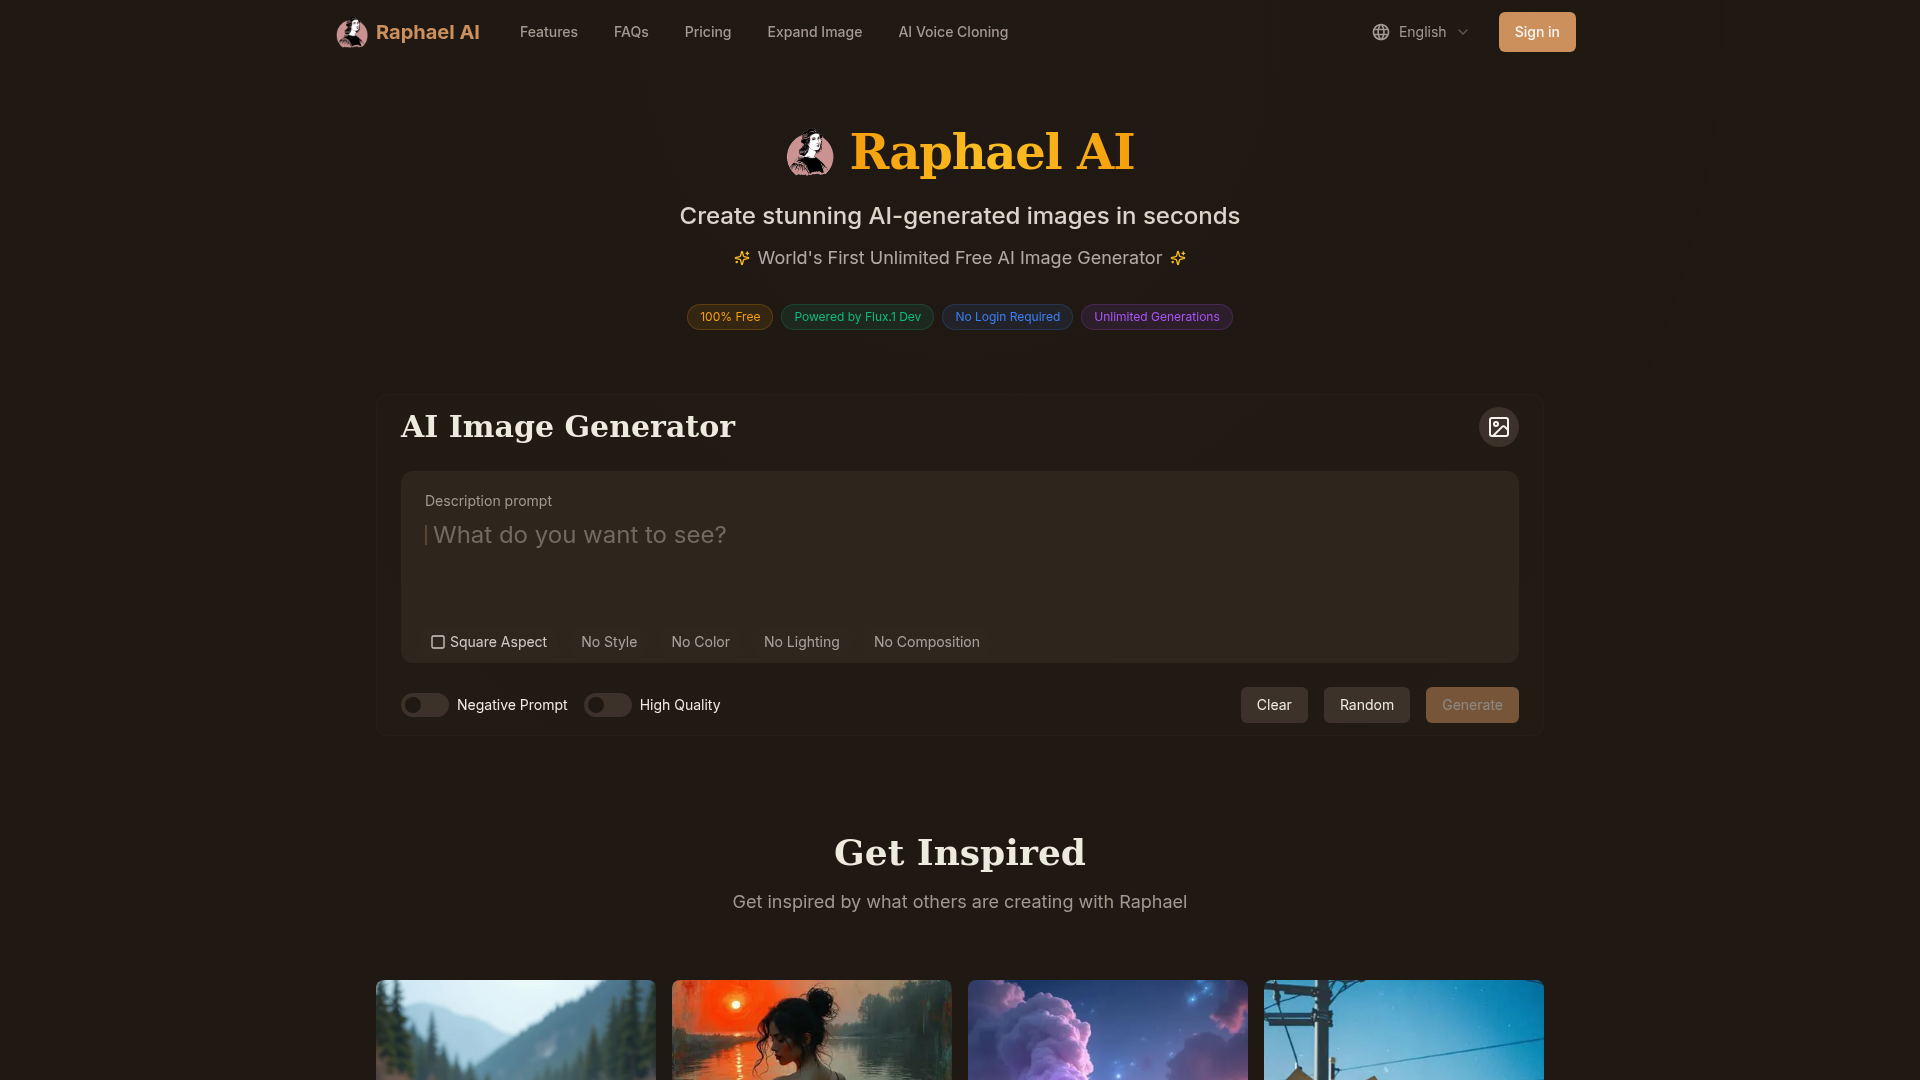Open the Pricing nav link
Image resolution: width=1920 pixels, height=1080 pixels.
708,32
